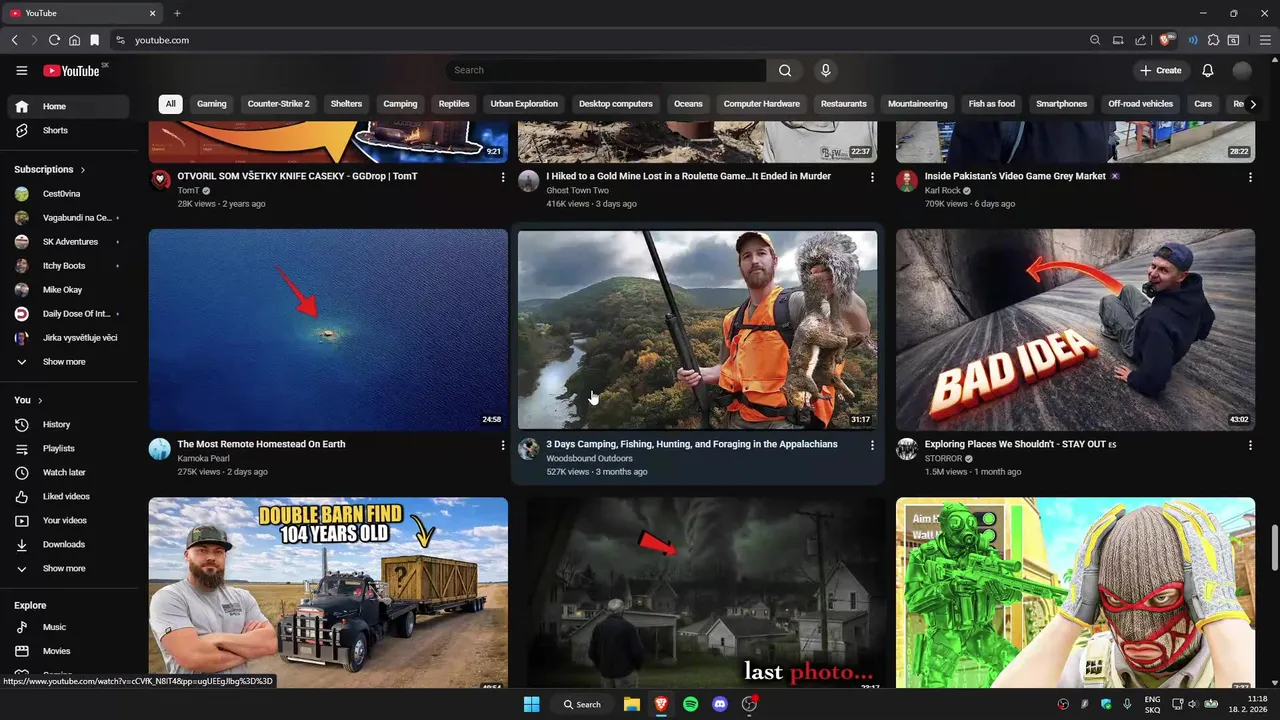Select the Off-road vehicles chip

click(x=1141, y=104)
